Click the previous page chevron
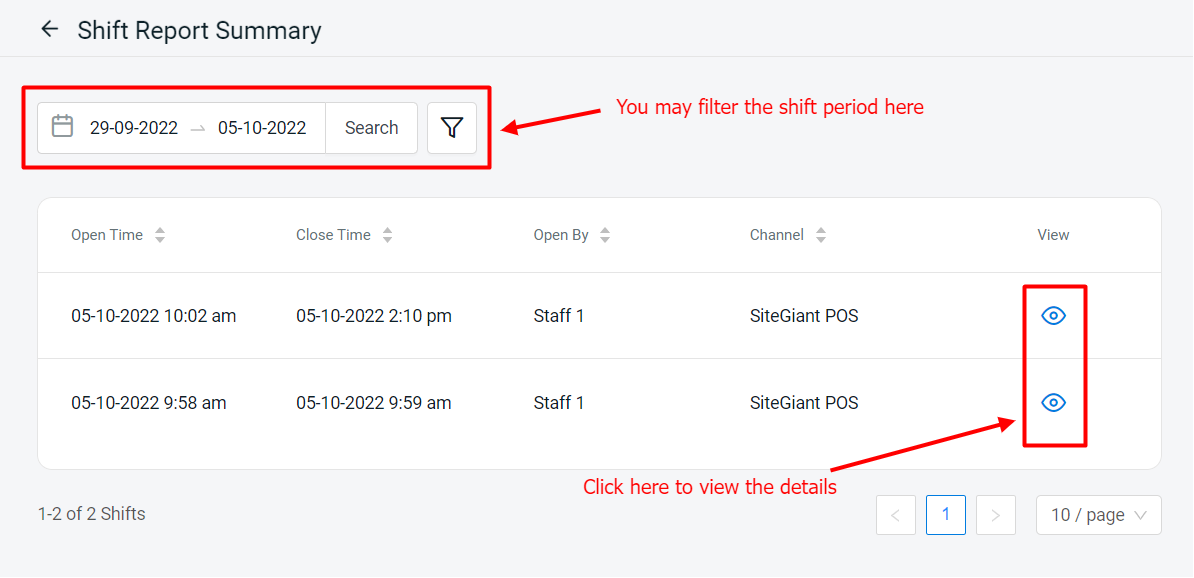The image size is (1194, 578). (895, 514)
